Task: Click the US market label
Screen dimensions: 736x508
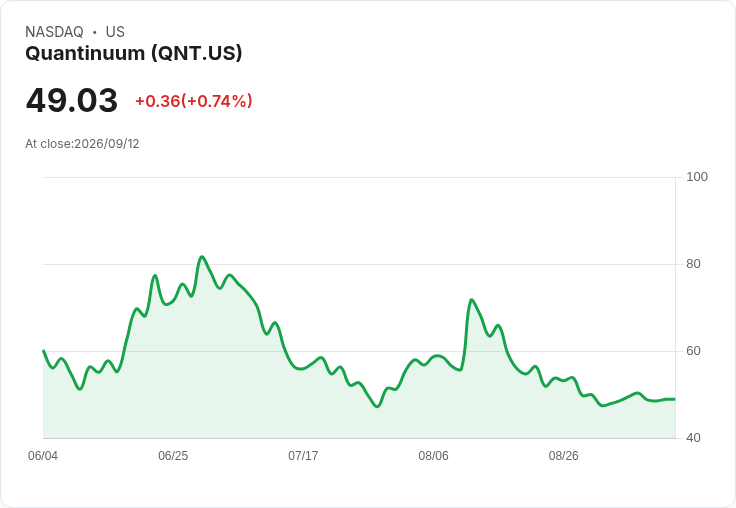Action: coord(115,31)
